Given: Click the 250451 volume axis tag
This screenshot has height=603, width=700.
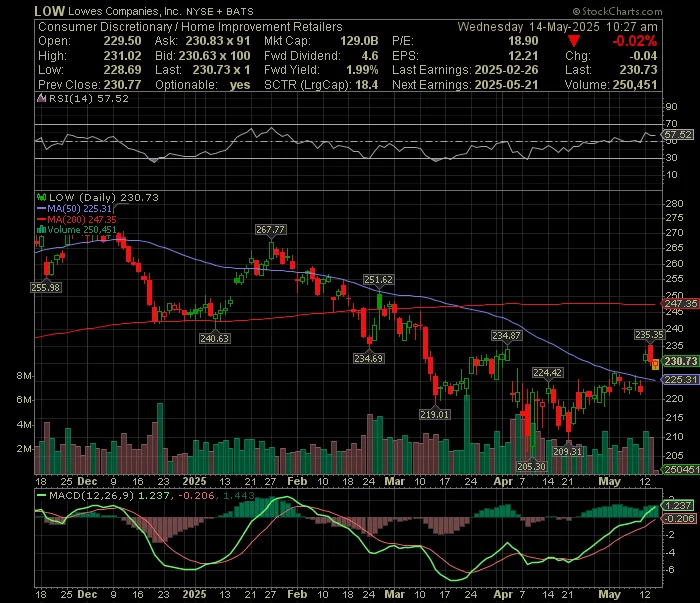Looking at the screenshot, I should [681, 469].
